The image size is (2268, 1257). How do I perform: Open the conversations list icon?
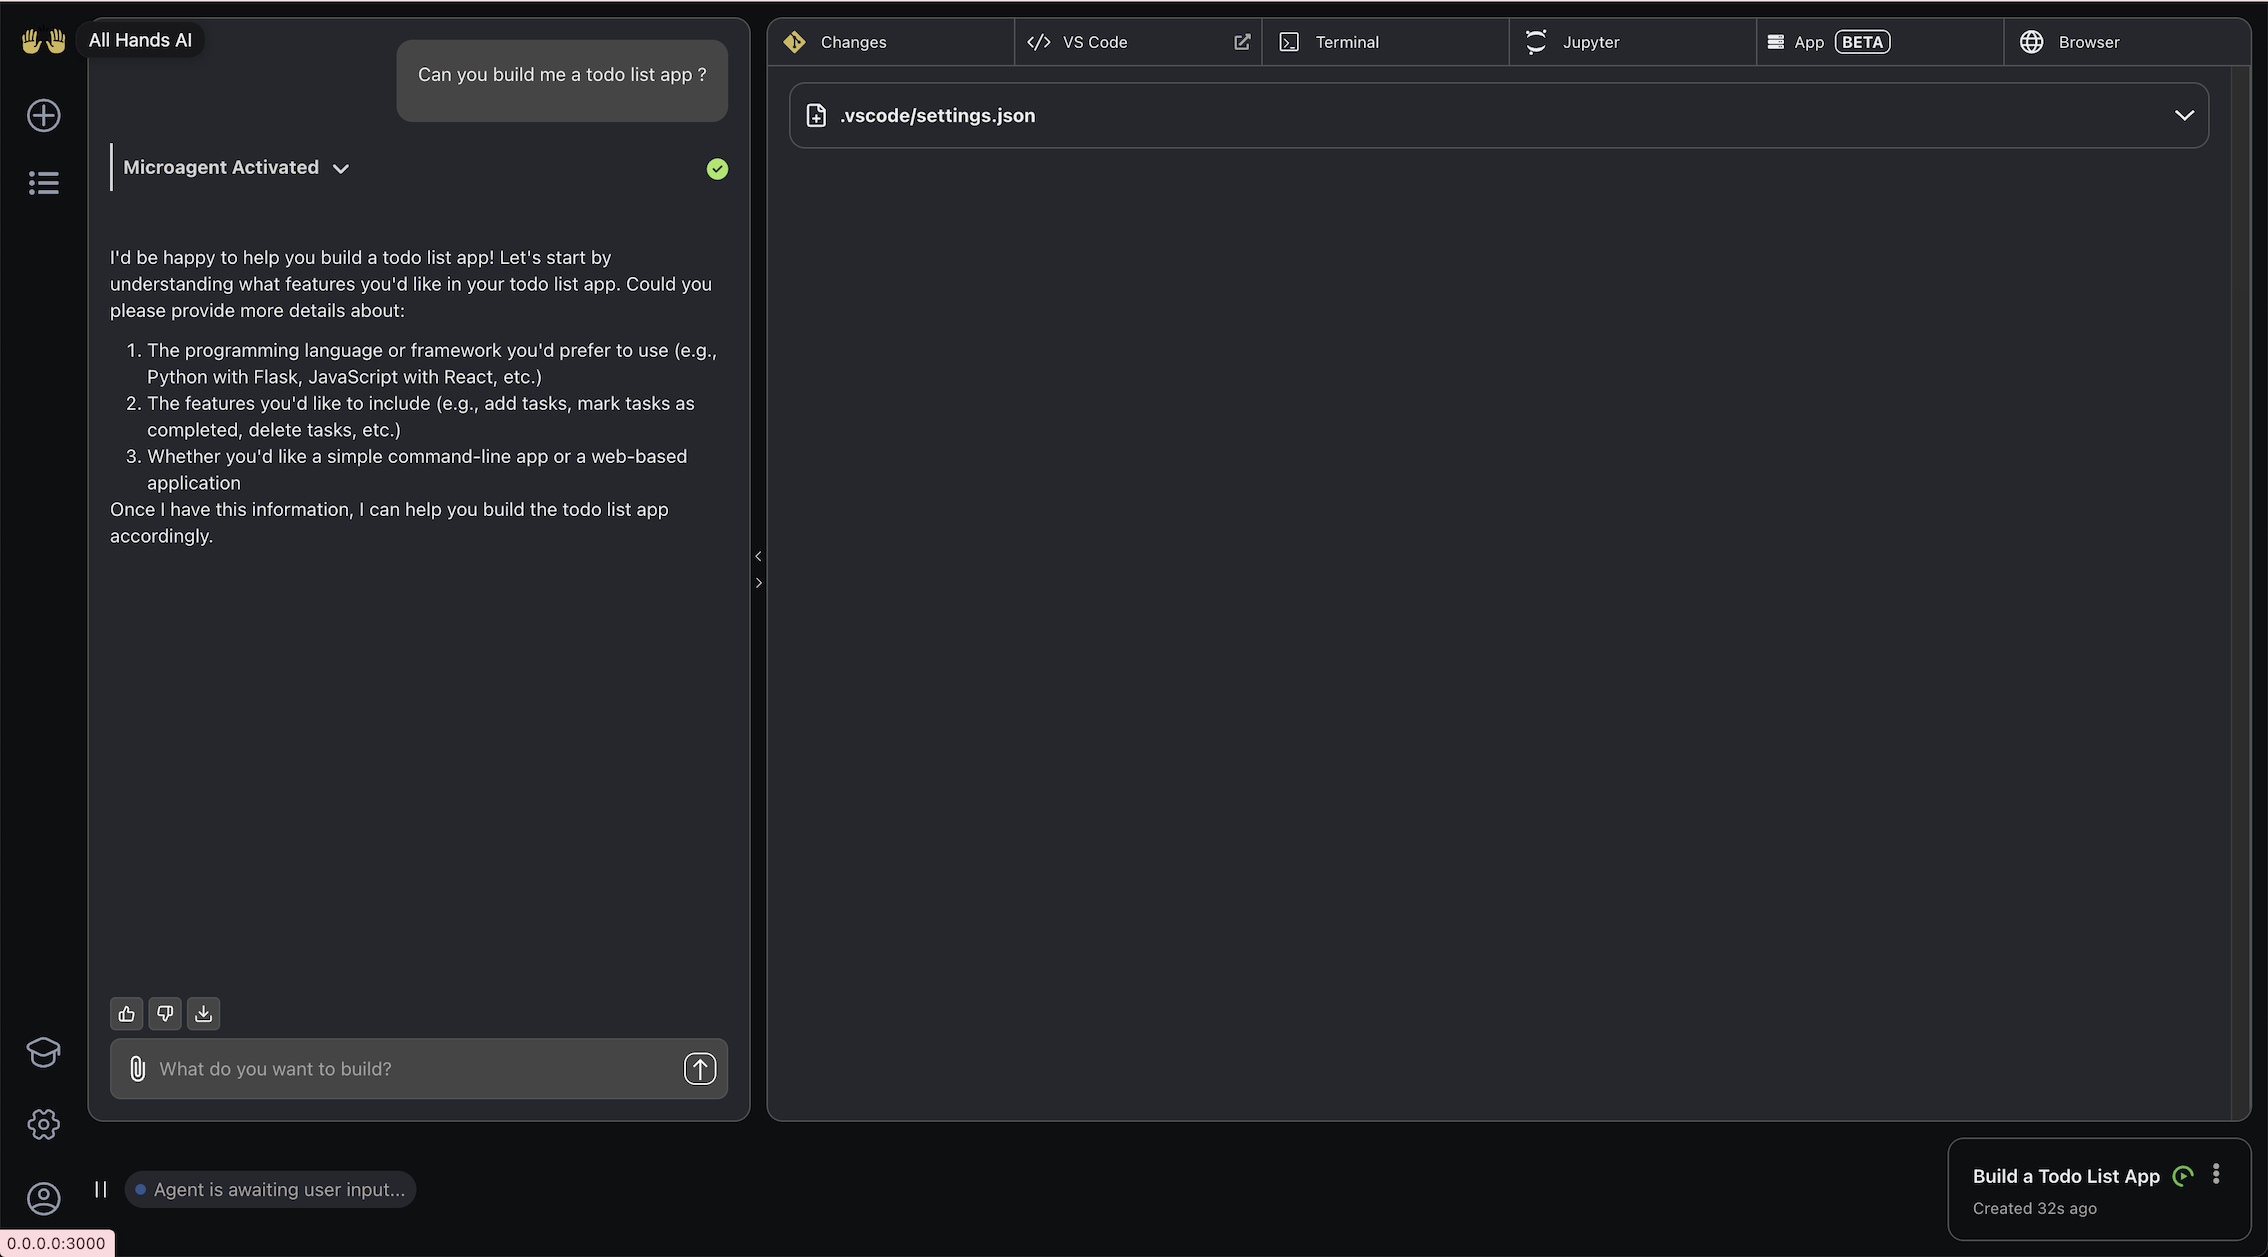pos(43,183)
